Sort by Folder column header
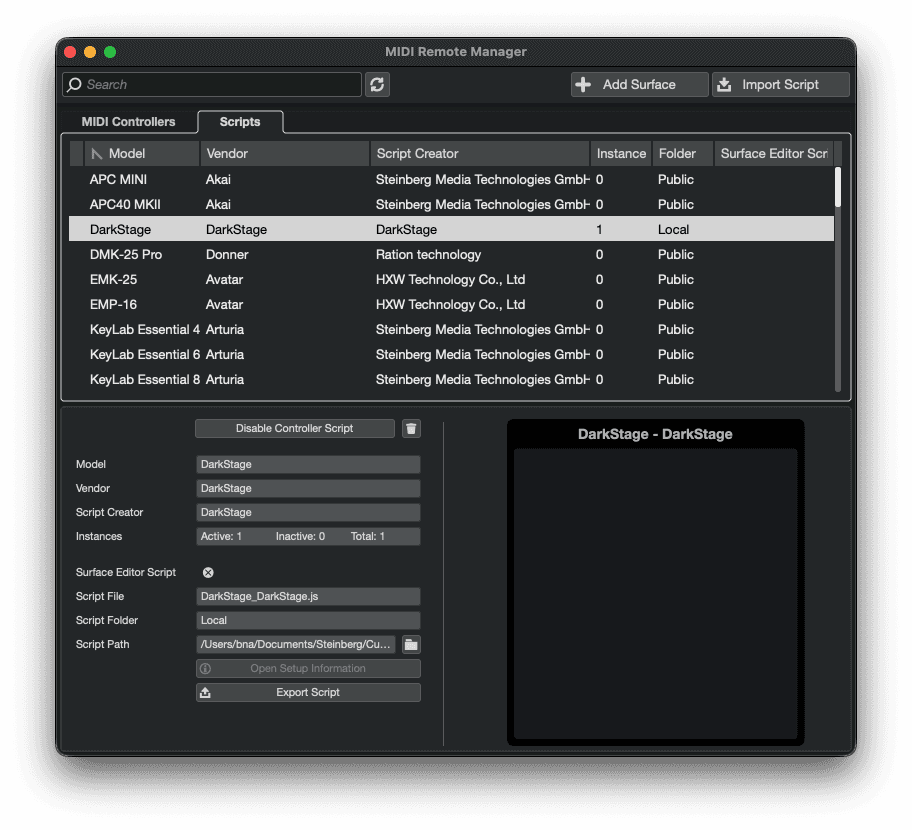This screenshot has width=912, height=830. (683, 154)
